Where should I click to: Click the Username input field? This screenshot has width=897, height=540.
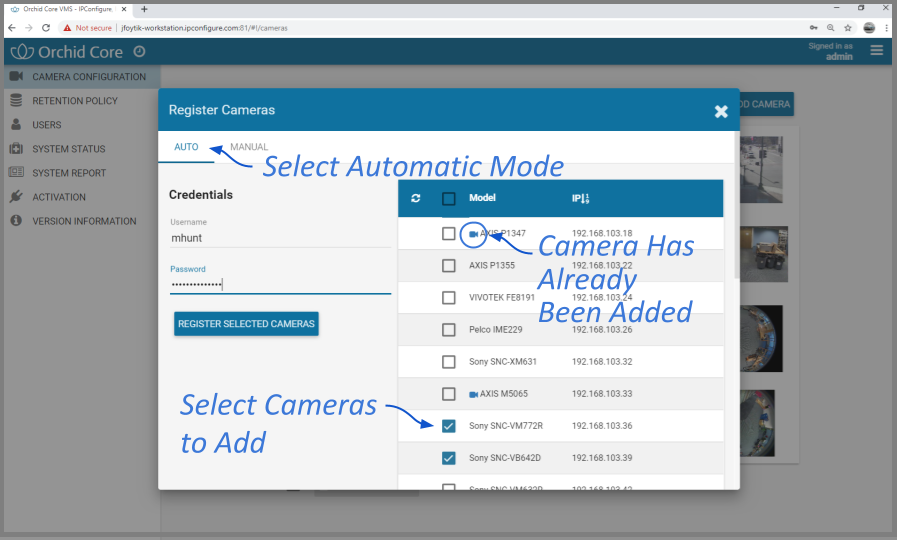pos(280,239)
